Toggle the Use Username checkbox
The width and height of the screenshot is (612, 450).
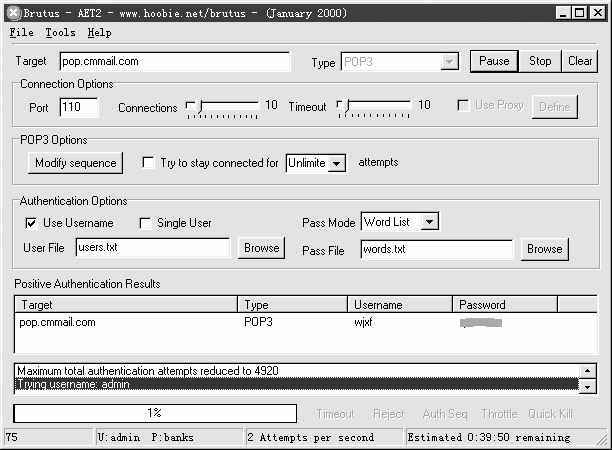31,223
